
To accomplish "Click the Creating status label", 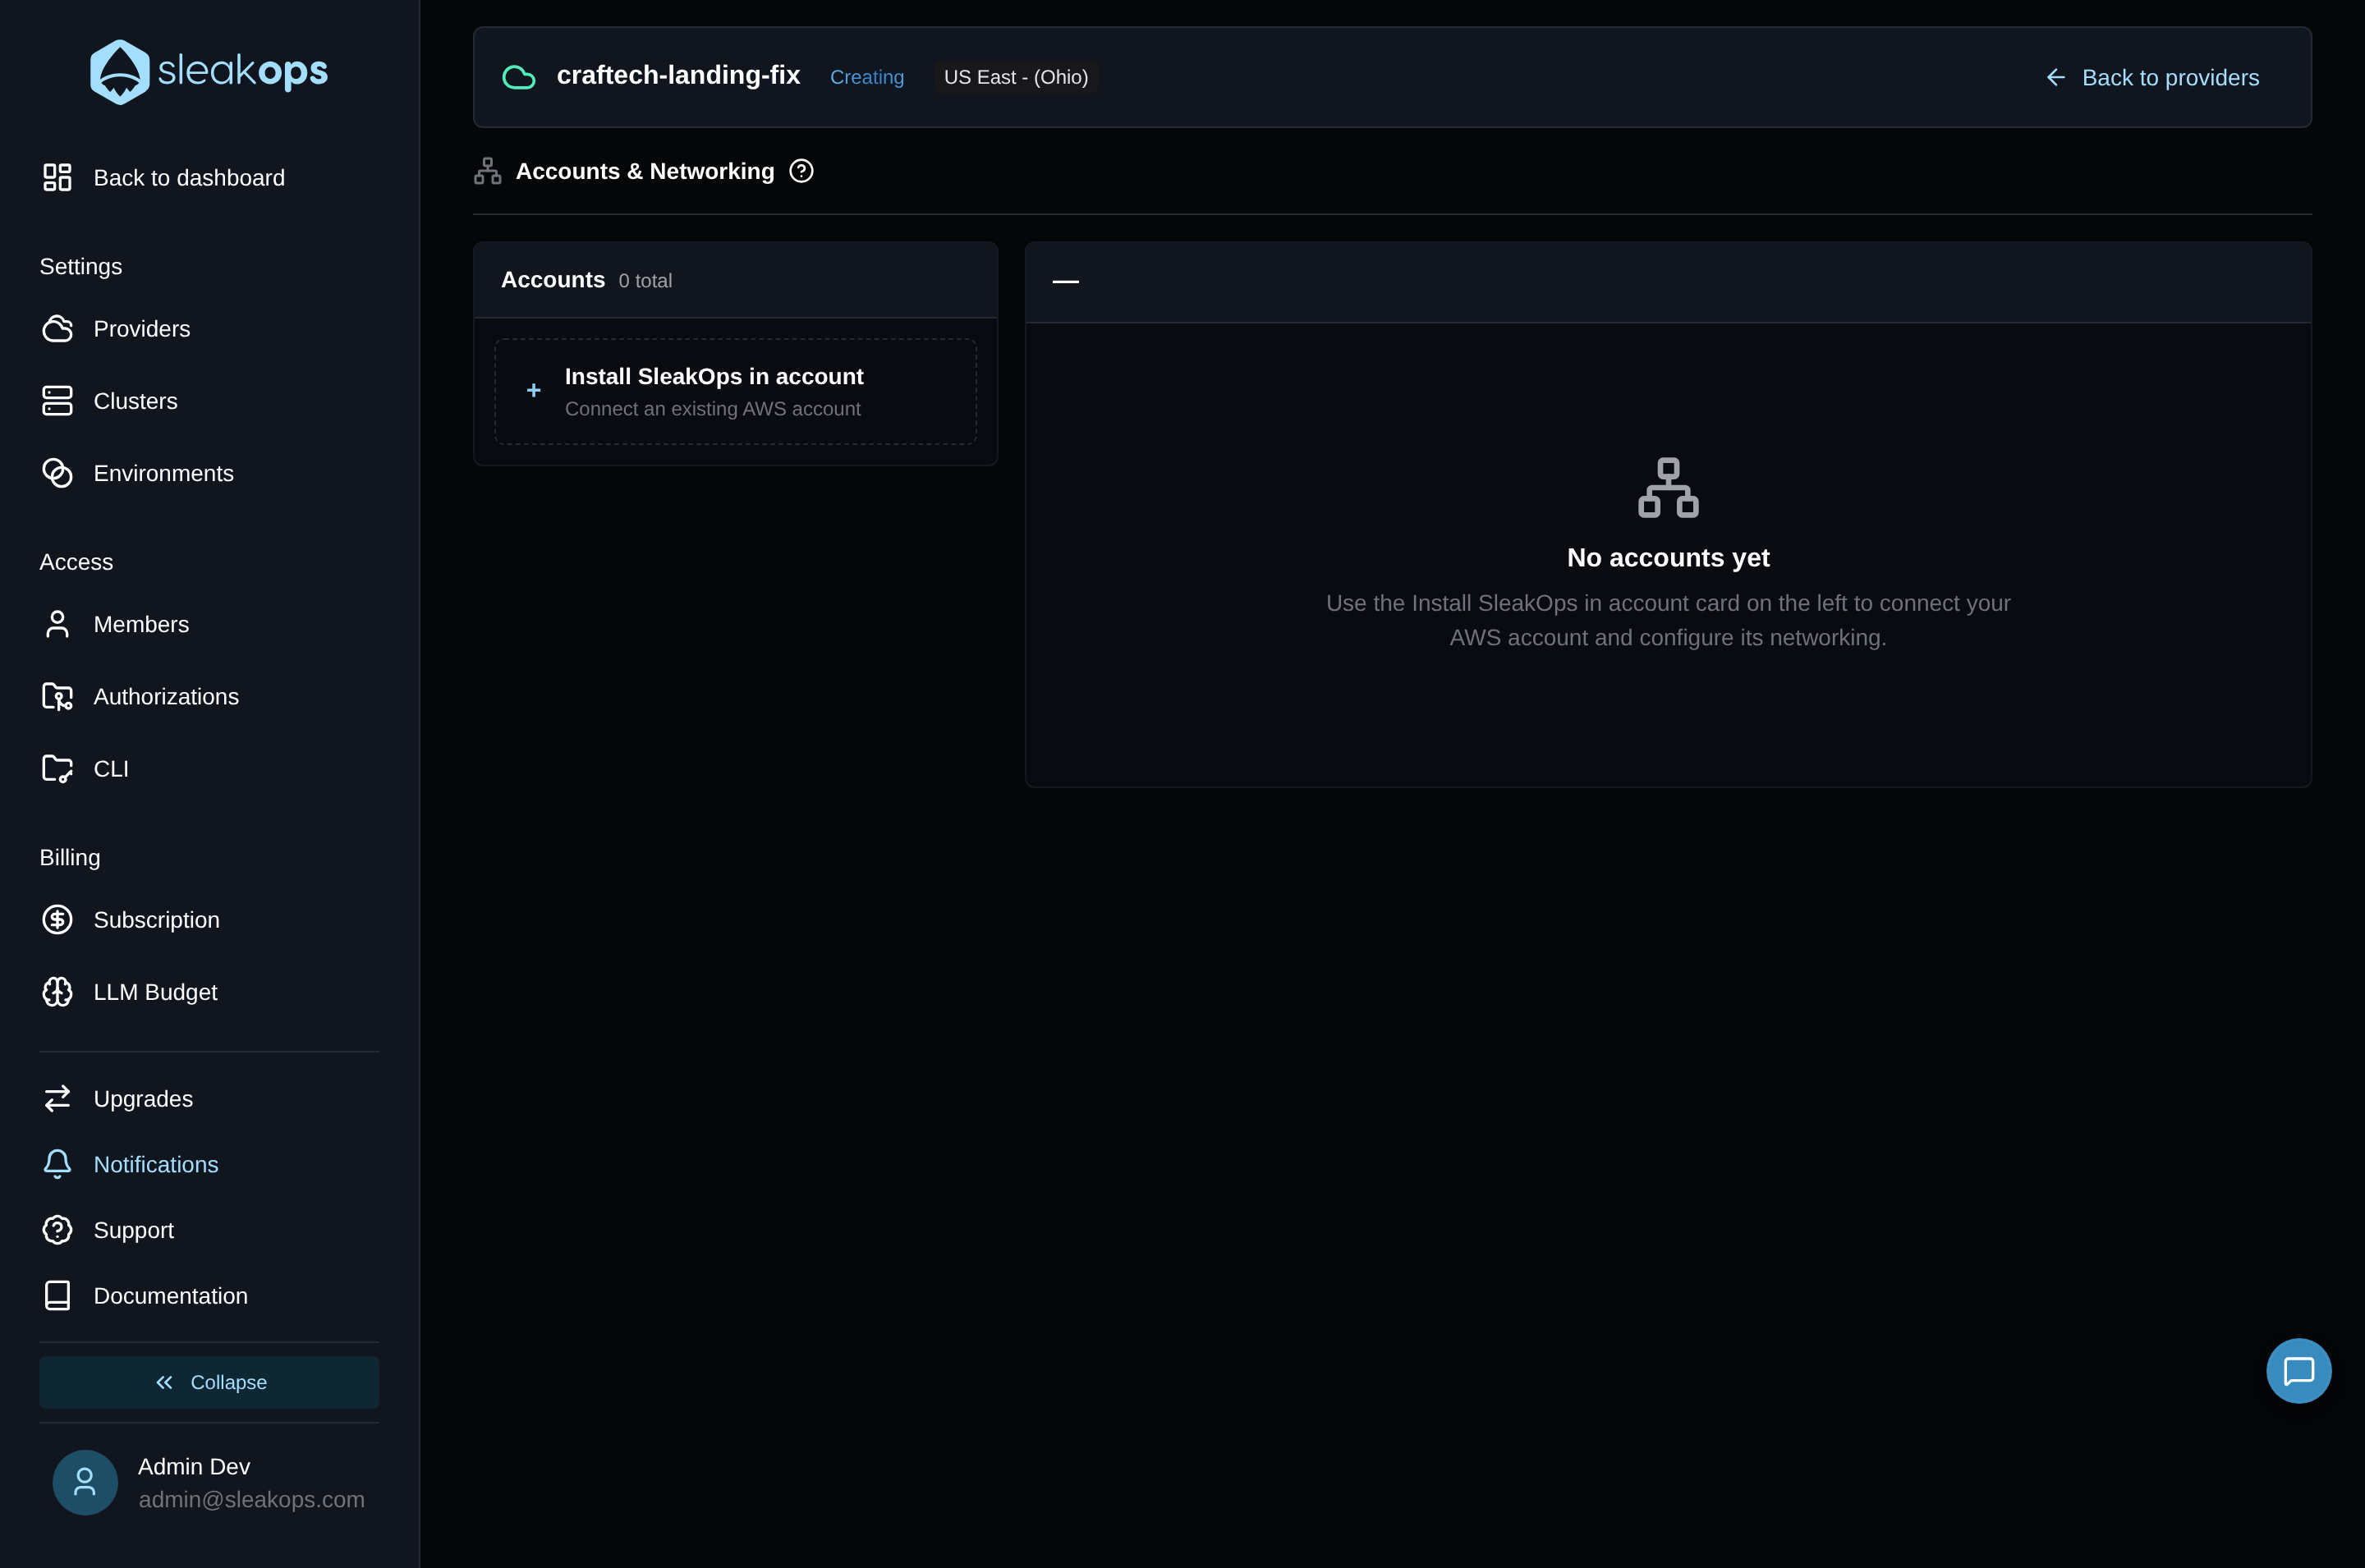I will 867,77.
